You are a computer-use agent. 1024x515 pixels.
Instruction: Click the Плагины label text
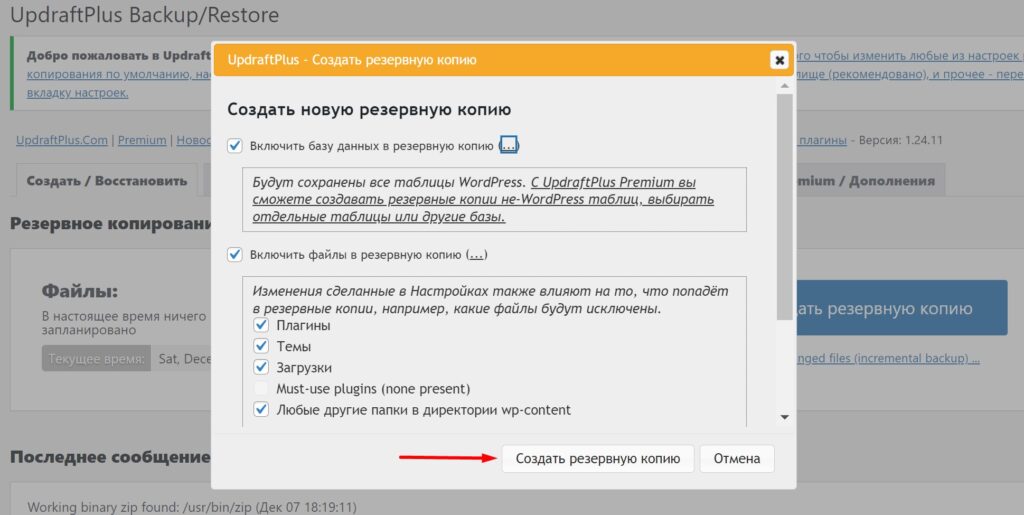[x=303, y=325]
